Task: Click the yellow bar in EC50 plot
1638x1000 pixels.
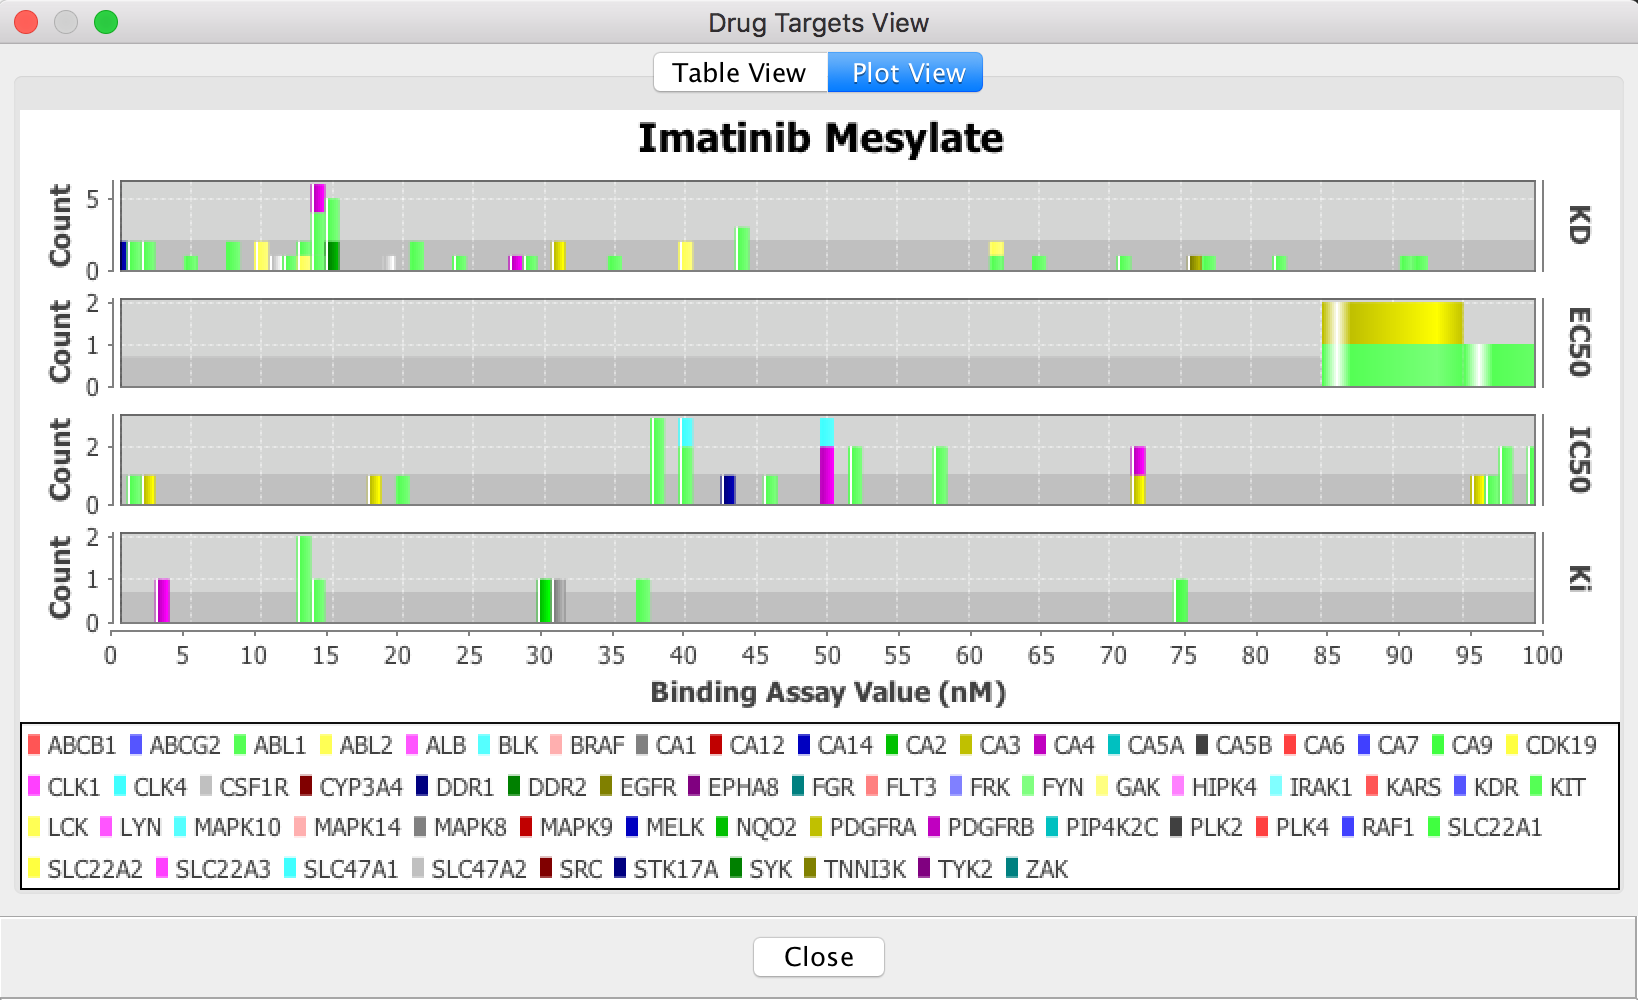Action: (x=1392, y=323)
